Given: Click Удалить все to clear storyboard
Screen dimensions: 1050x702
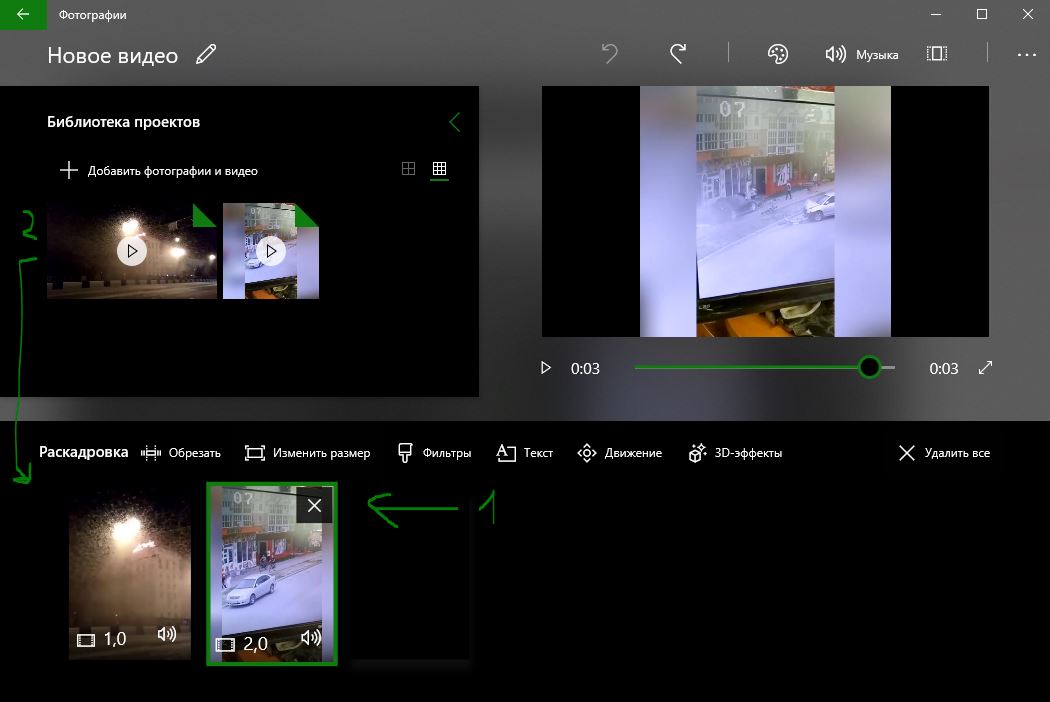Looking at the screenshot, I should [944, 453].
